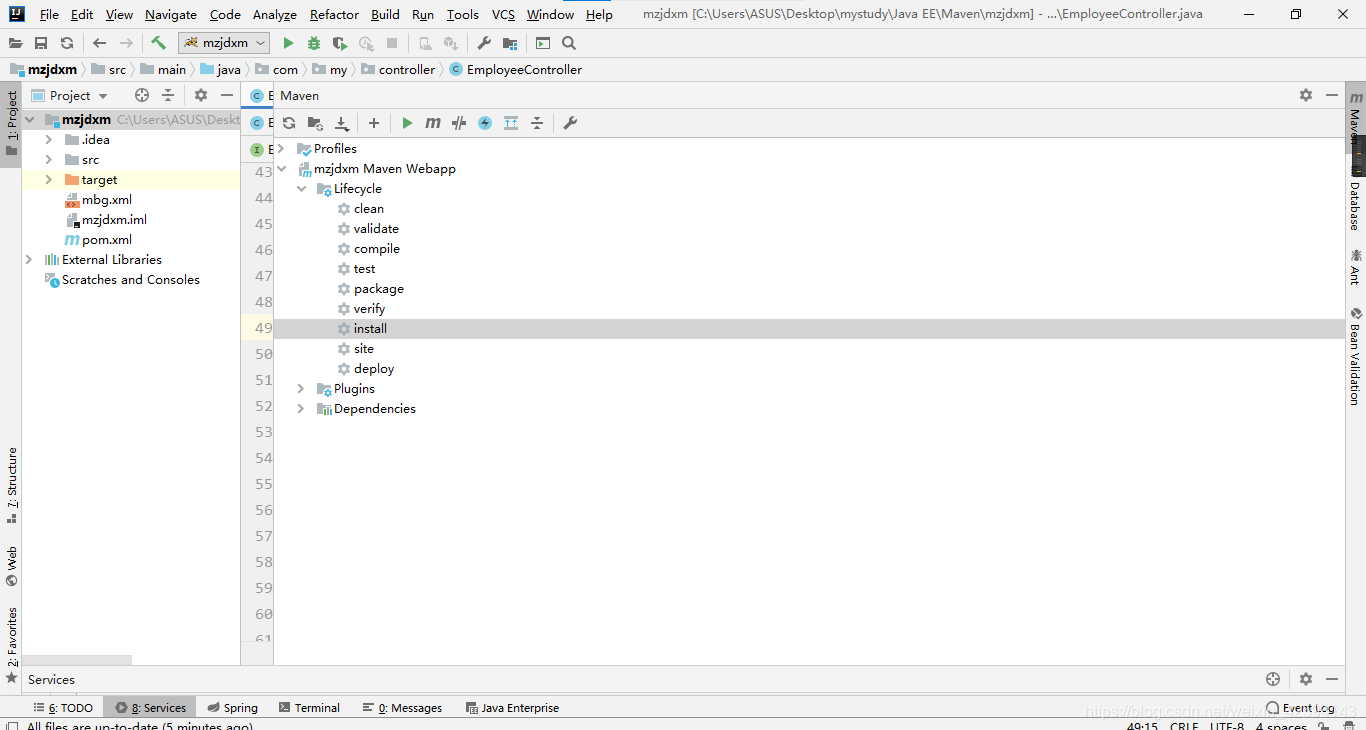Expand the src folder

click(48, 160)
